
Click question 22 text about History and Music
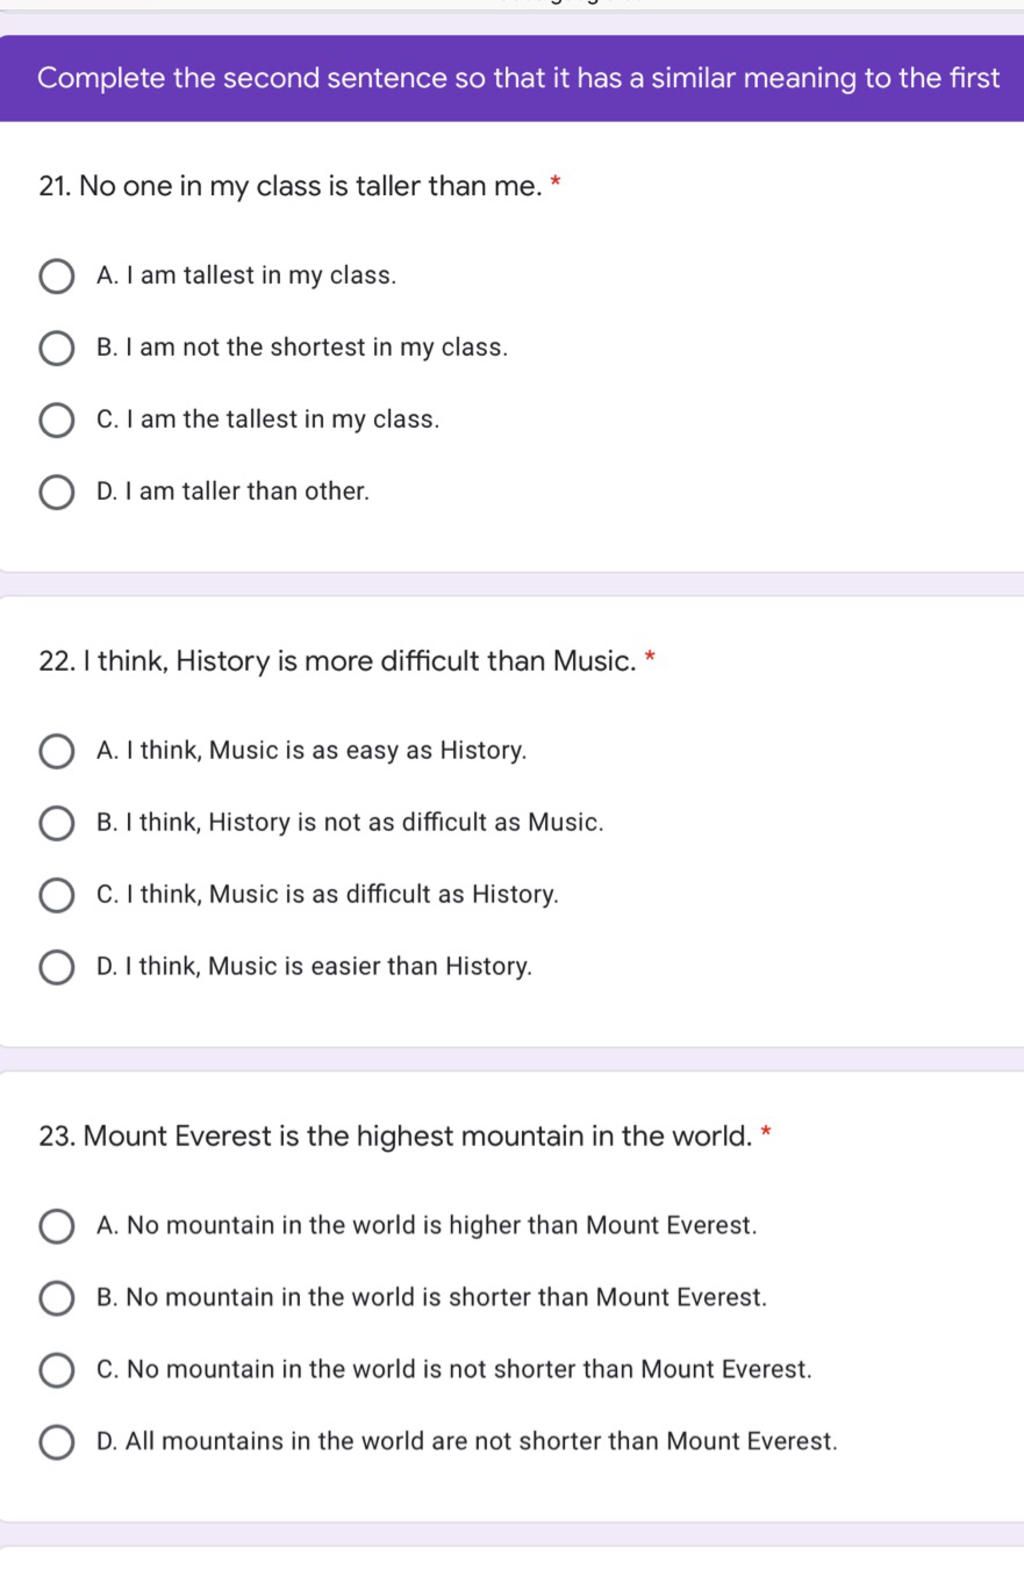[337, 661]
